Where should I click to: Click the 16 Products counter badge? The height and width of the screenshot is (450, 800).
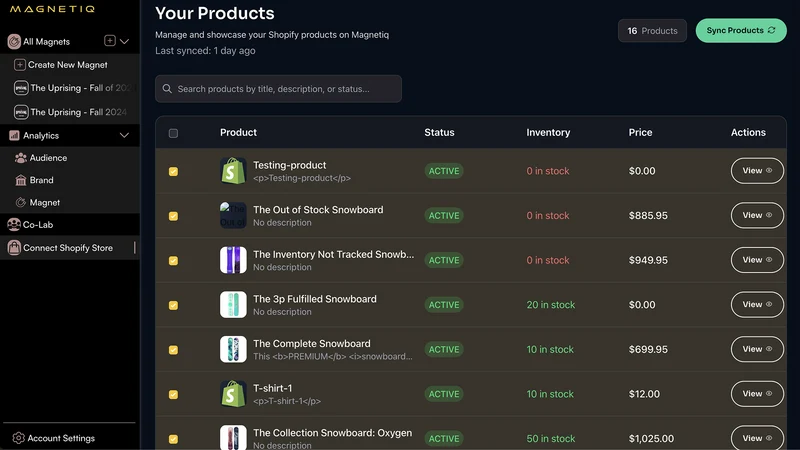click(x=652, y=31)
